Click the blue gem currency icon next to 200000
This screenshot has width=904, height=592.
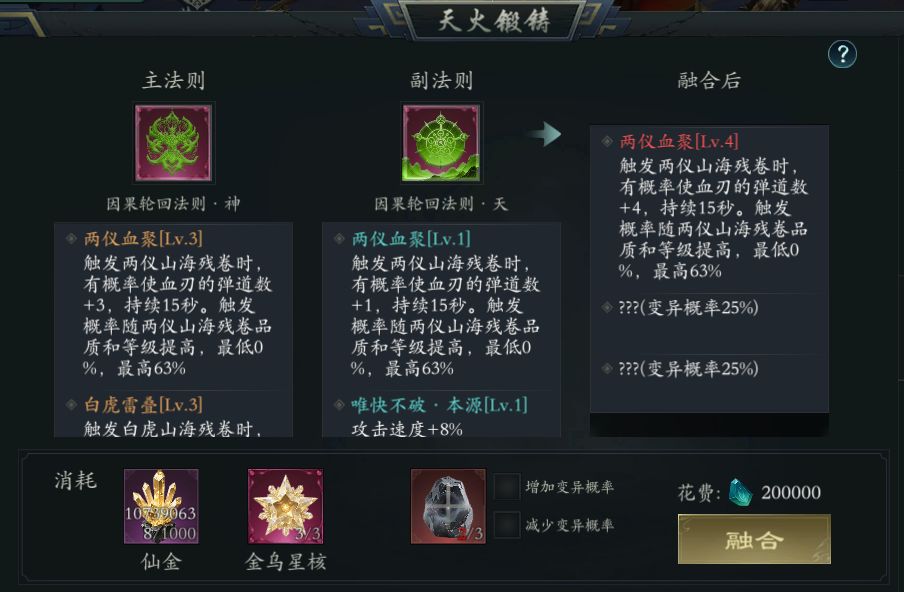pos(741,493)
